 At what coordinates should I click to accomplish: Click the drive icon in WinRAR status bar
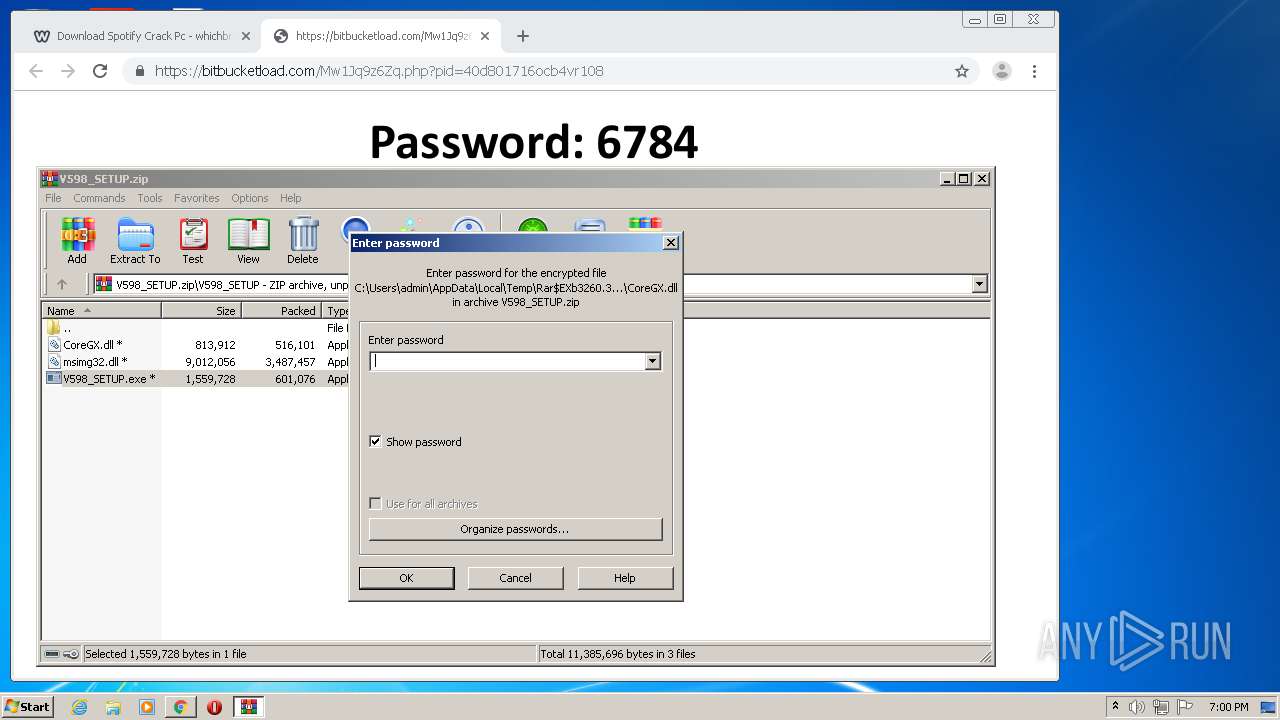[x=52, y=654]
